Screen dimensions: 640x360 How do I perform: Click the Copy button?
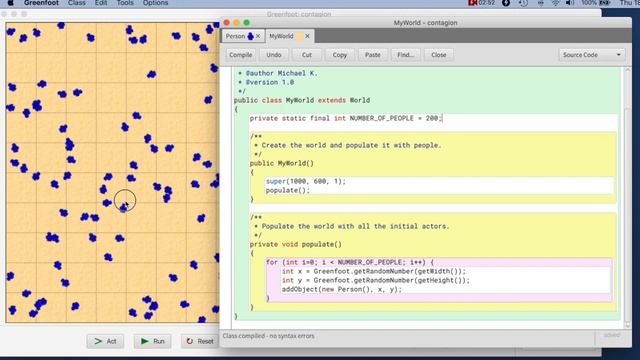click(340, 55)
